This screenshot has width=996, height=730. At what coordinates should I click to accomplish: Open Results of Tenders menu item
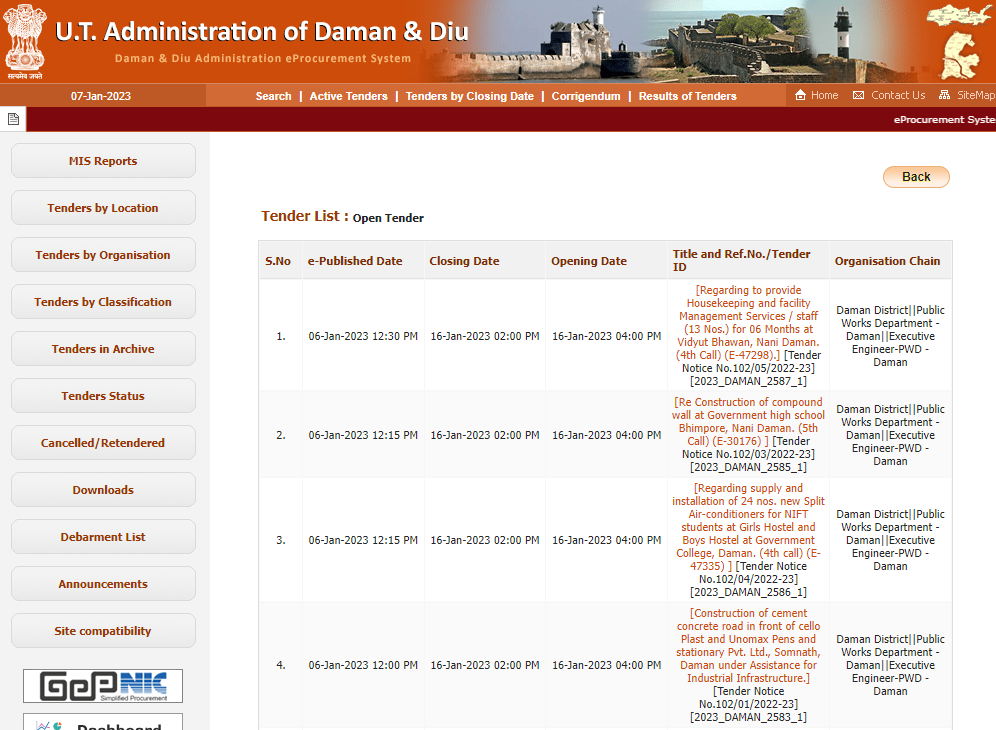coord(687,96)
